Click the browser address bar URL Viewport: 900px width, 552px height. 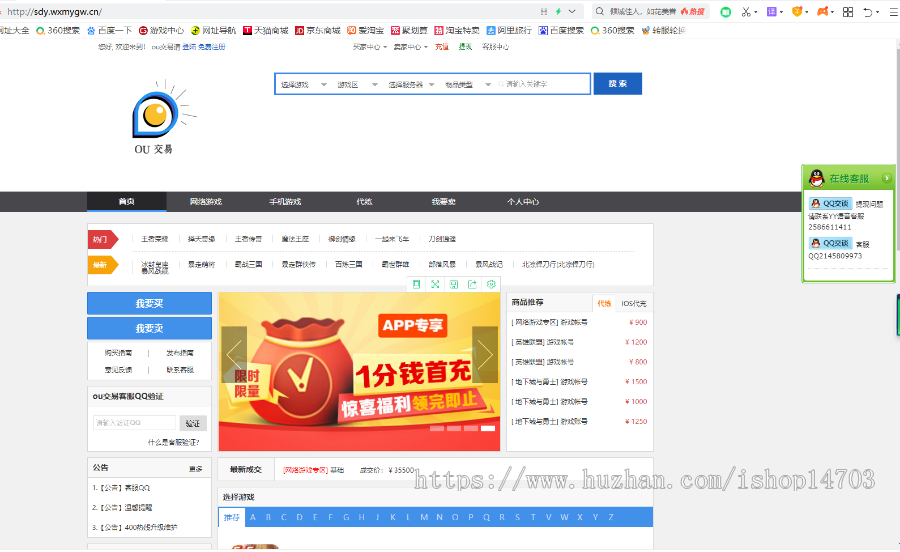point(55,11)
